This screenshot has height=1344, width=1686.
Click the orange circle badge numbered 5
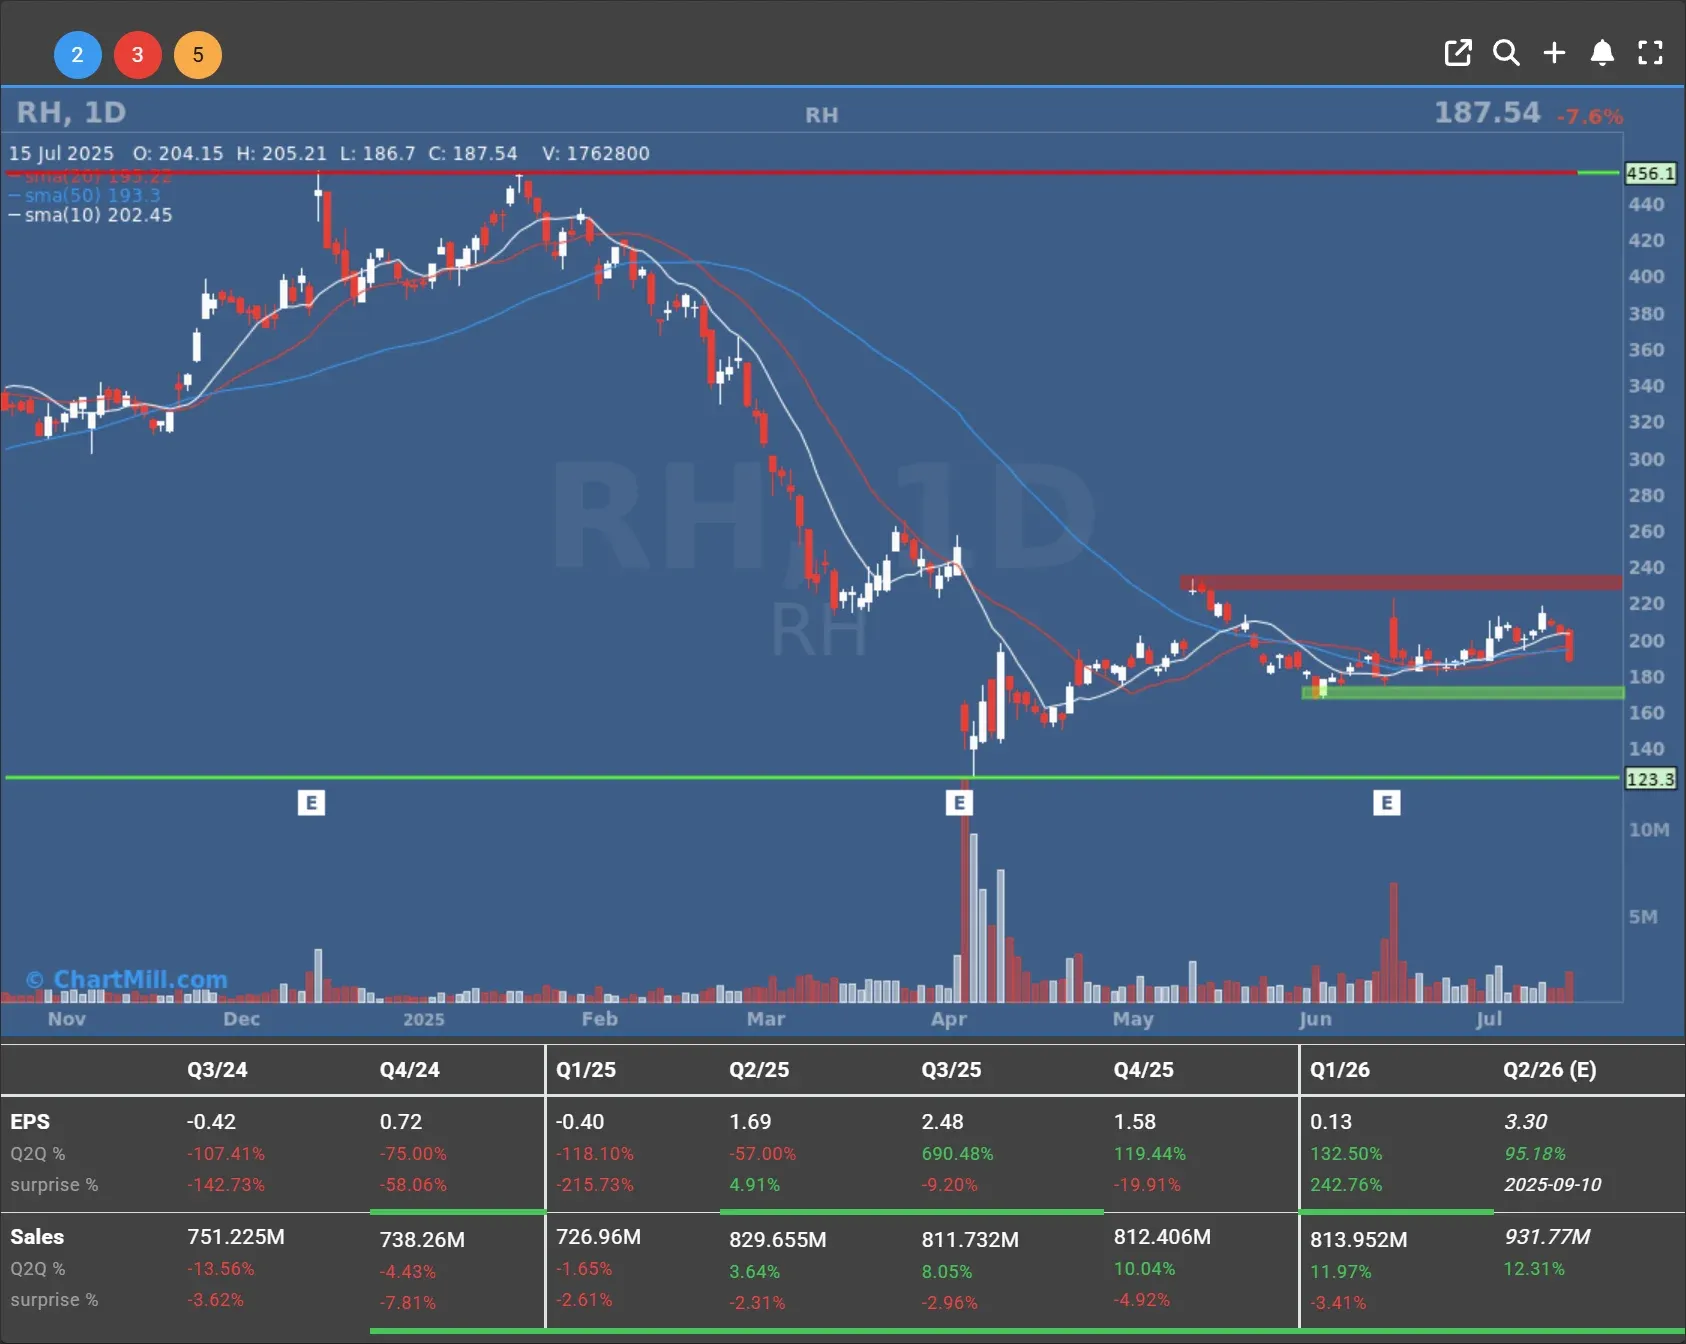click(x=198, y=55)
